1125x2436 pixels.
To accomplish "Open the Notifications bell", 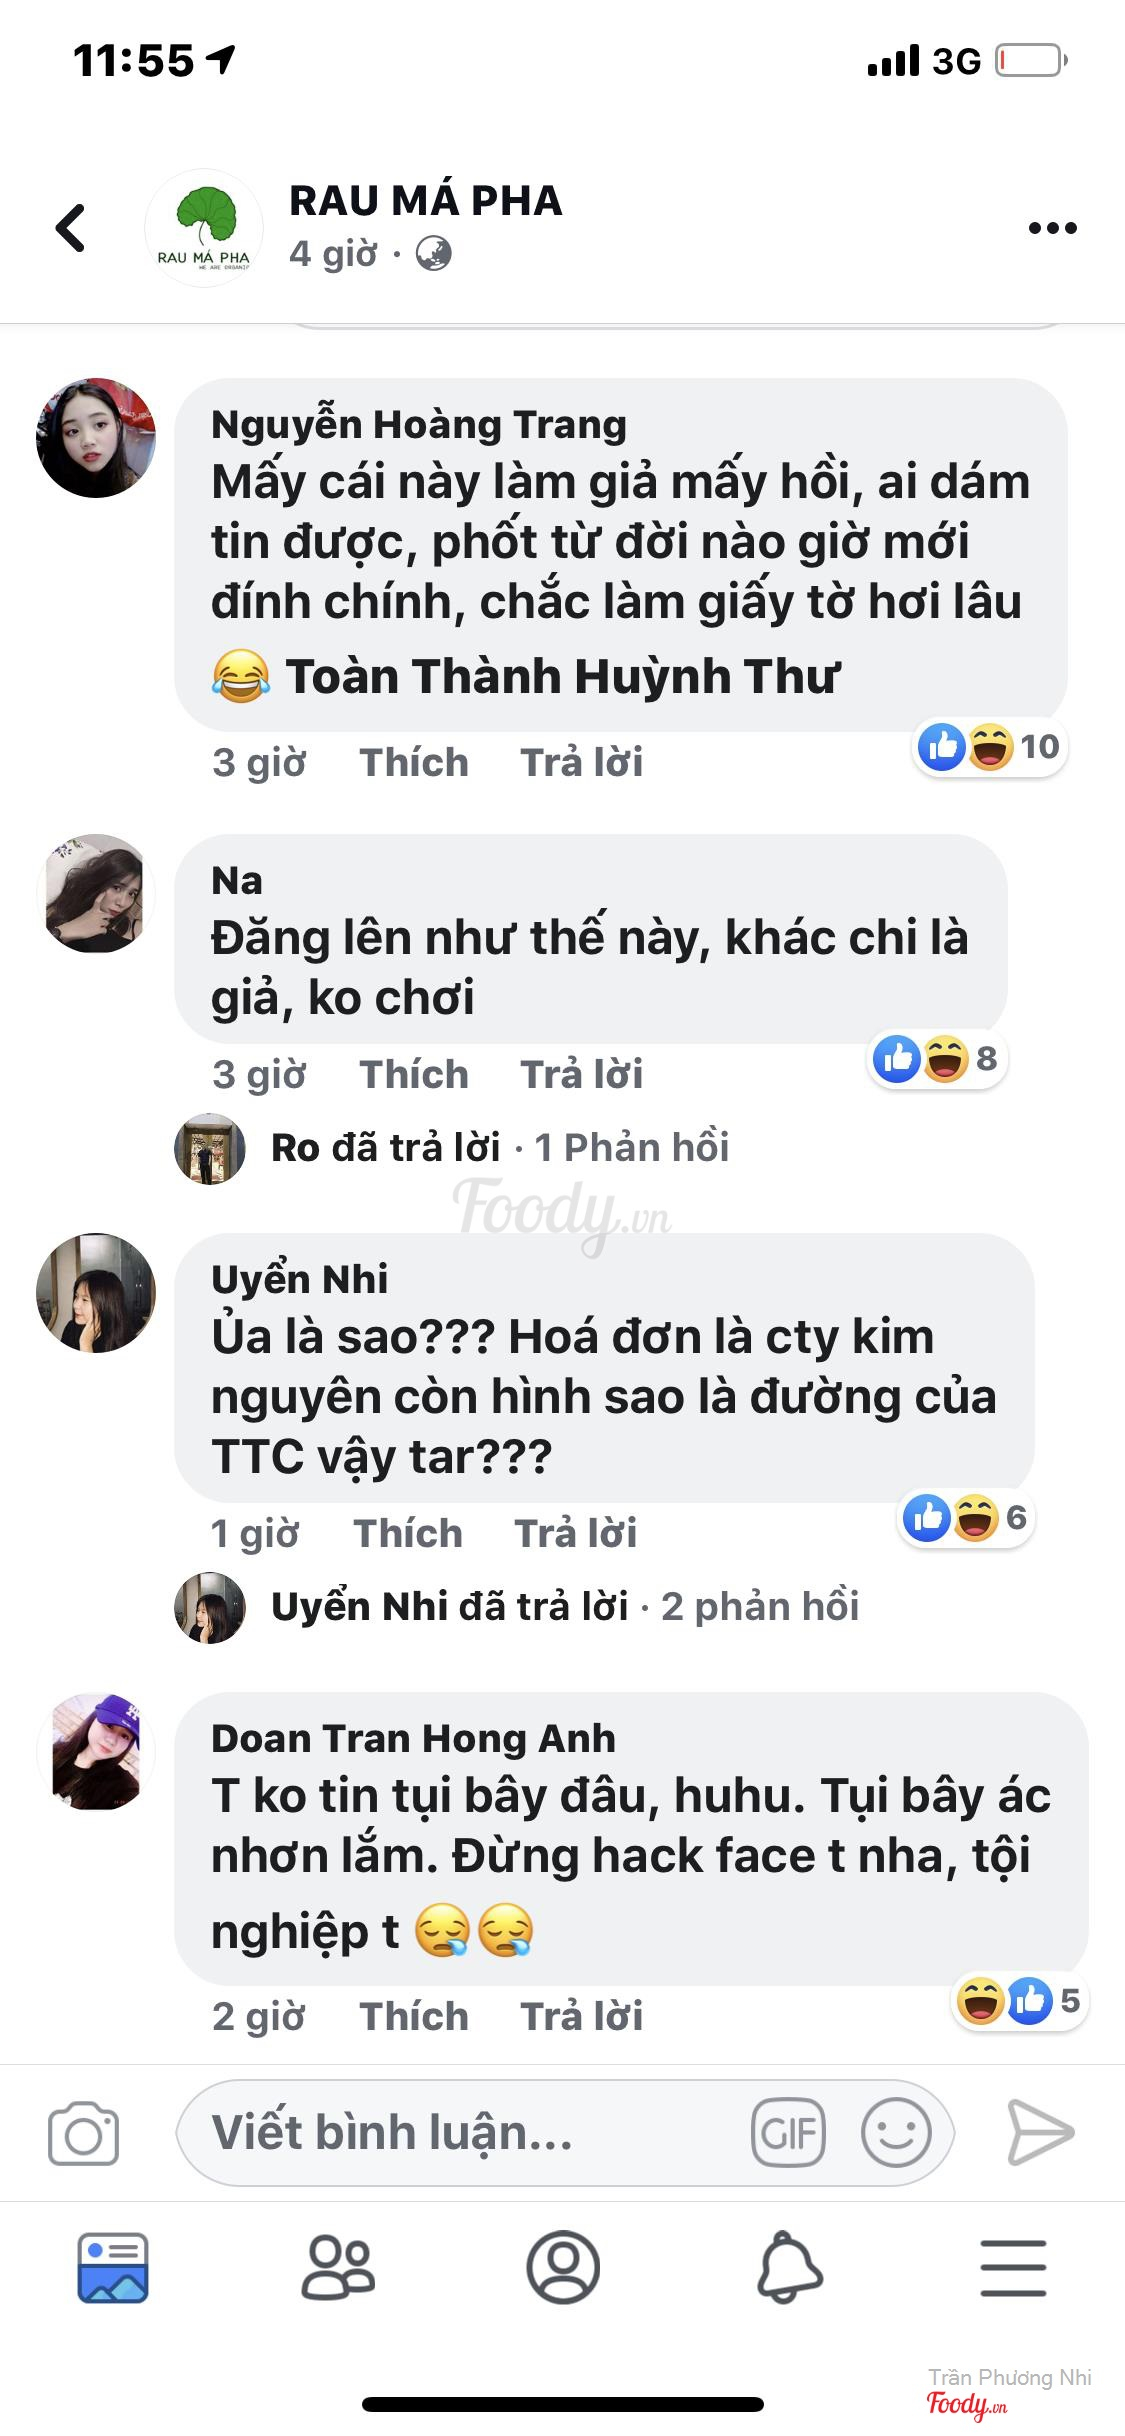I will [x=789, y=2267].
